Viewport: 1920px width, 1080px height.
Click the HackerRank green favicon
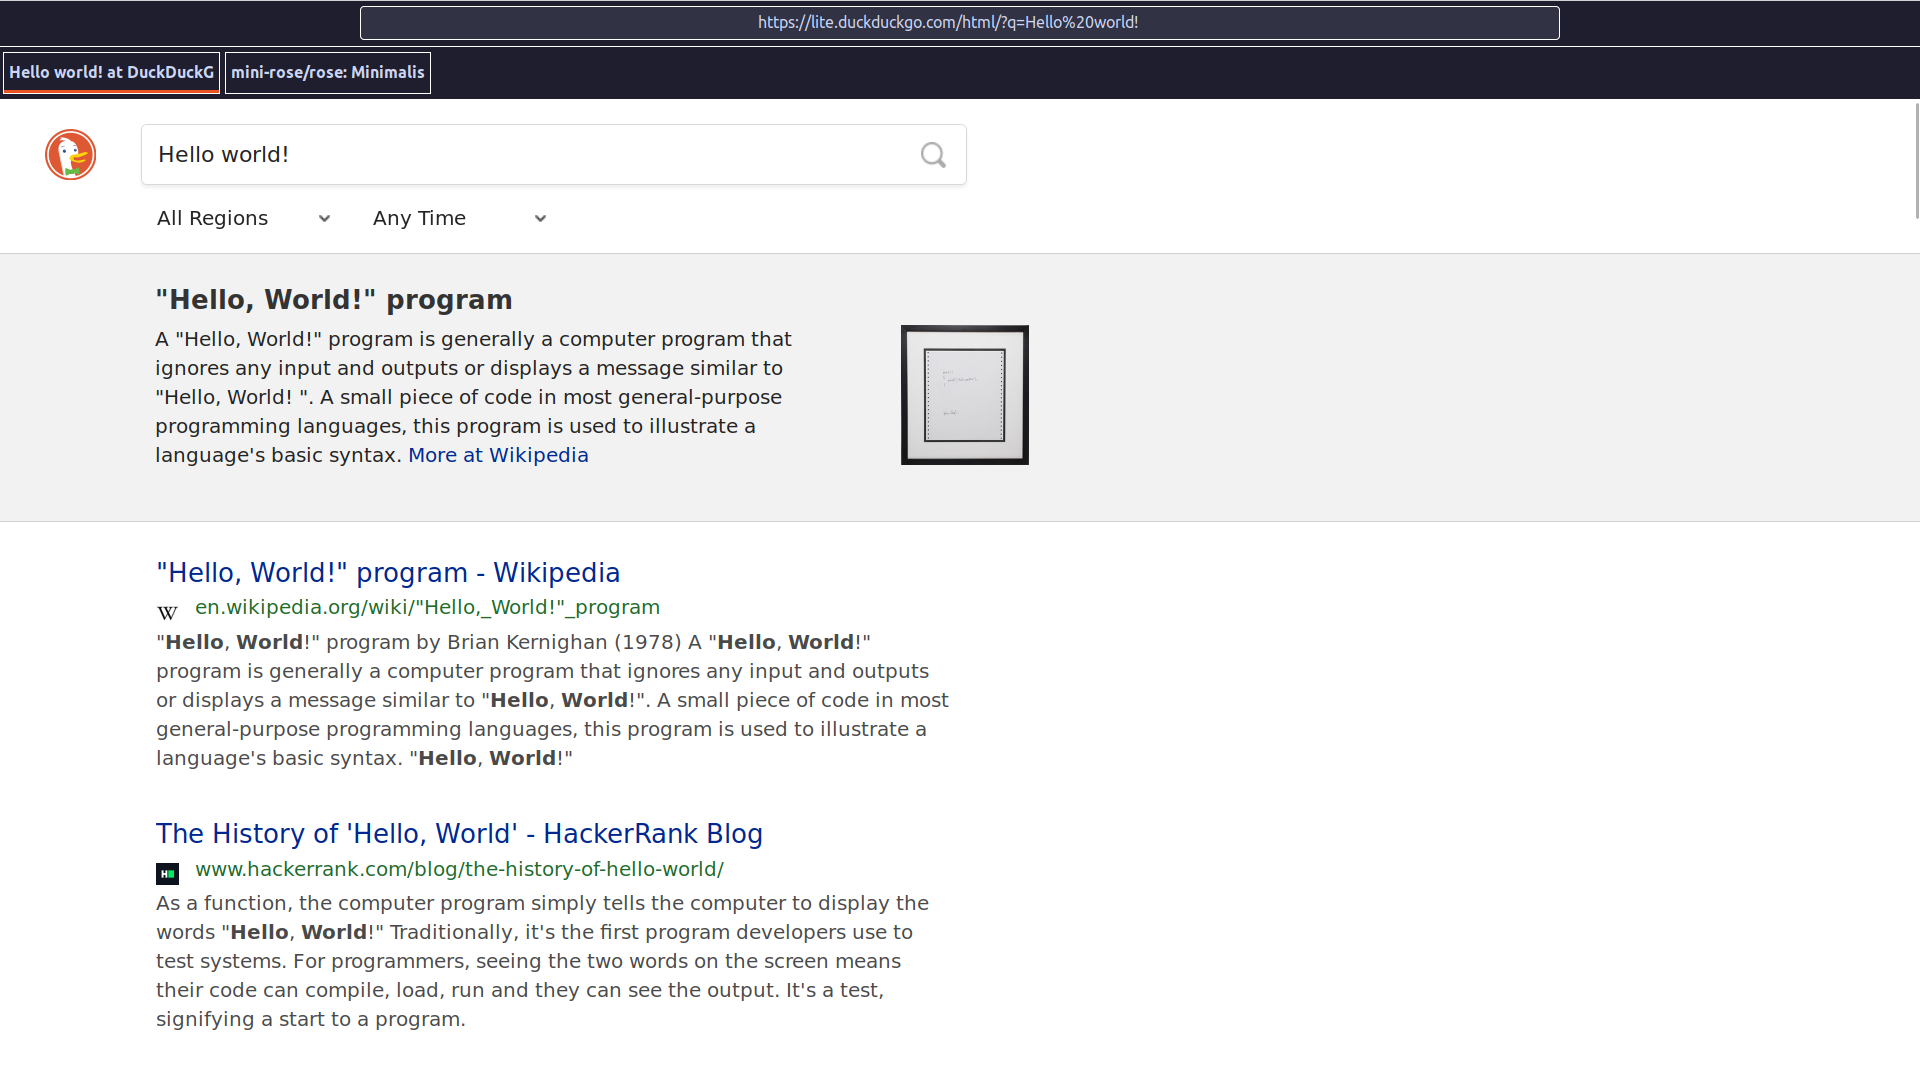tap(167, 874)
